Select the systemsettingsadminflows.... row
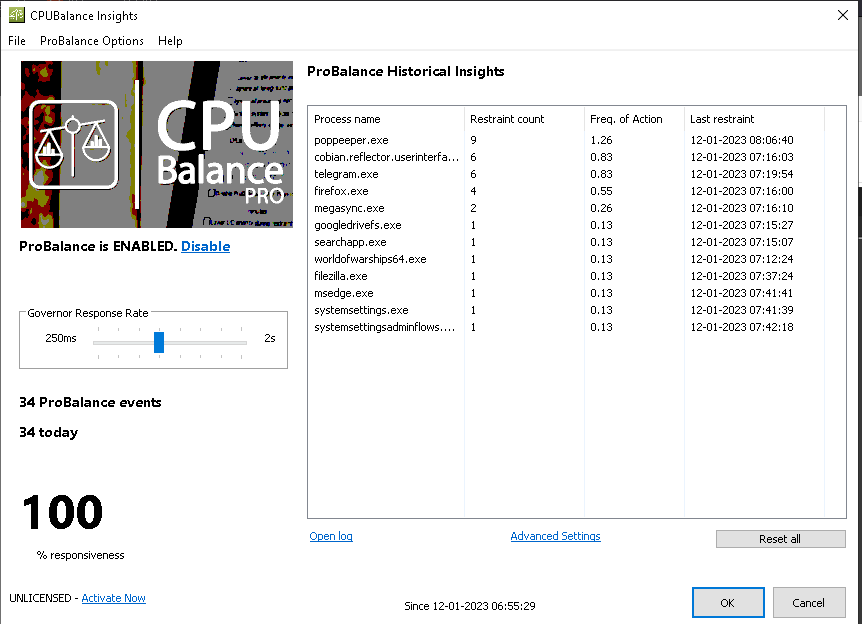Viewport: 862px width, 624px height. (x=566, y=328)
